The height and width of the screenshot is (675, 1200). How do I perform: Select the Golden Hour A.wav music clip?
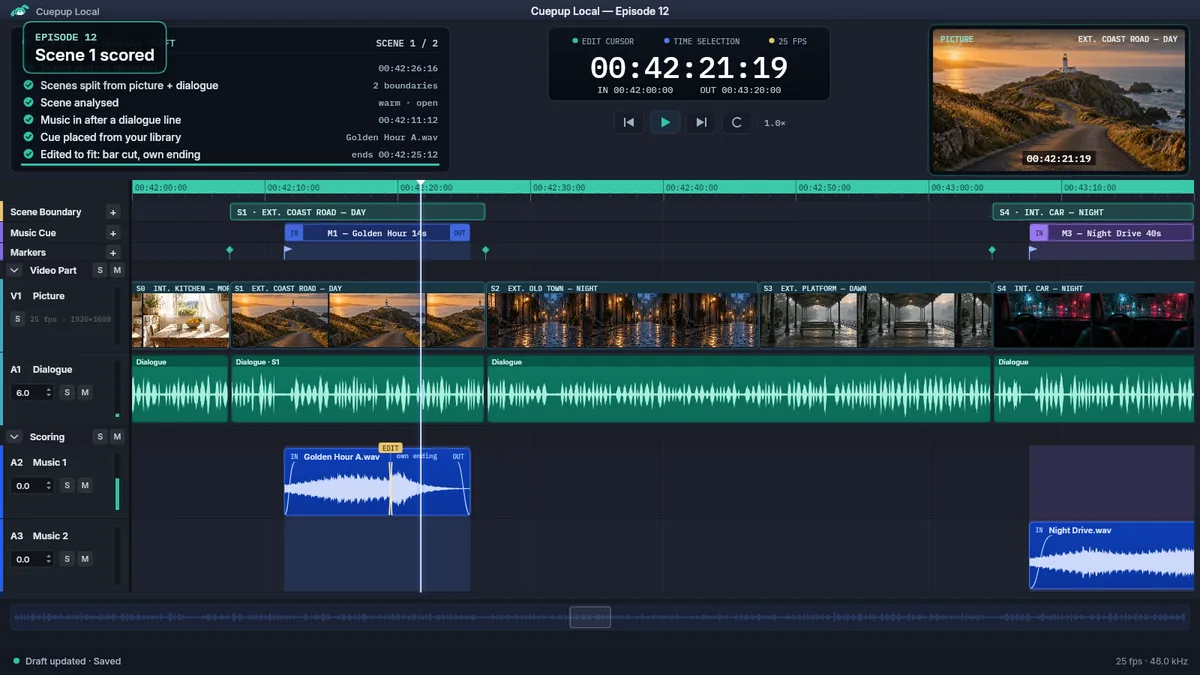[377, 482]
